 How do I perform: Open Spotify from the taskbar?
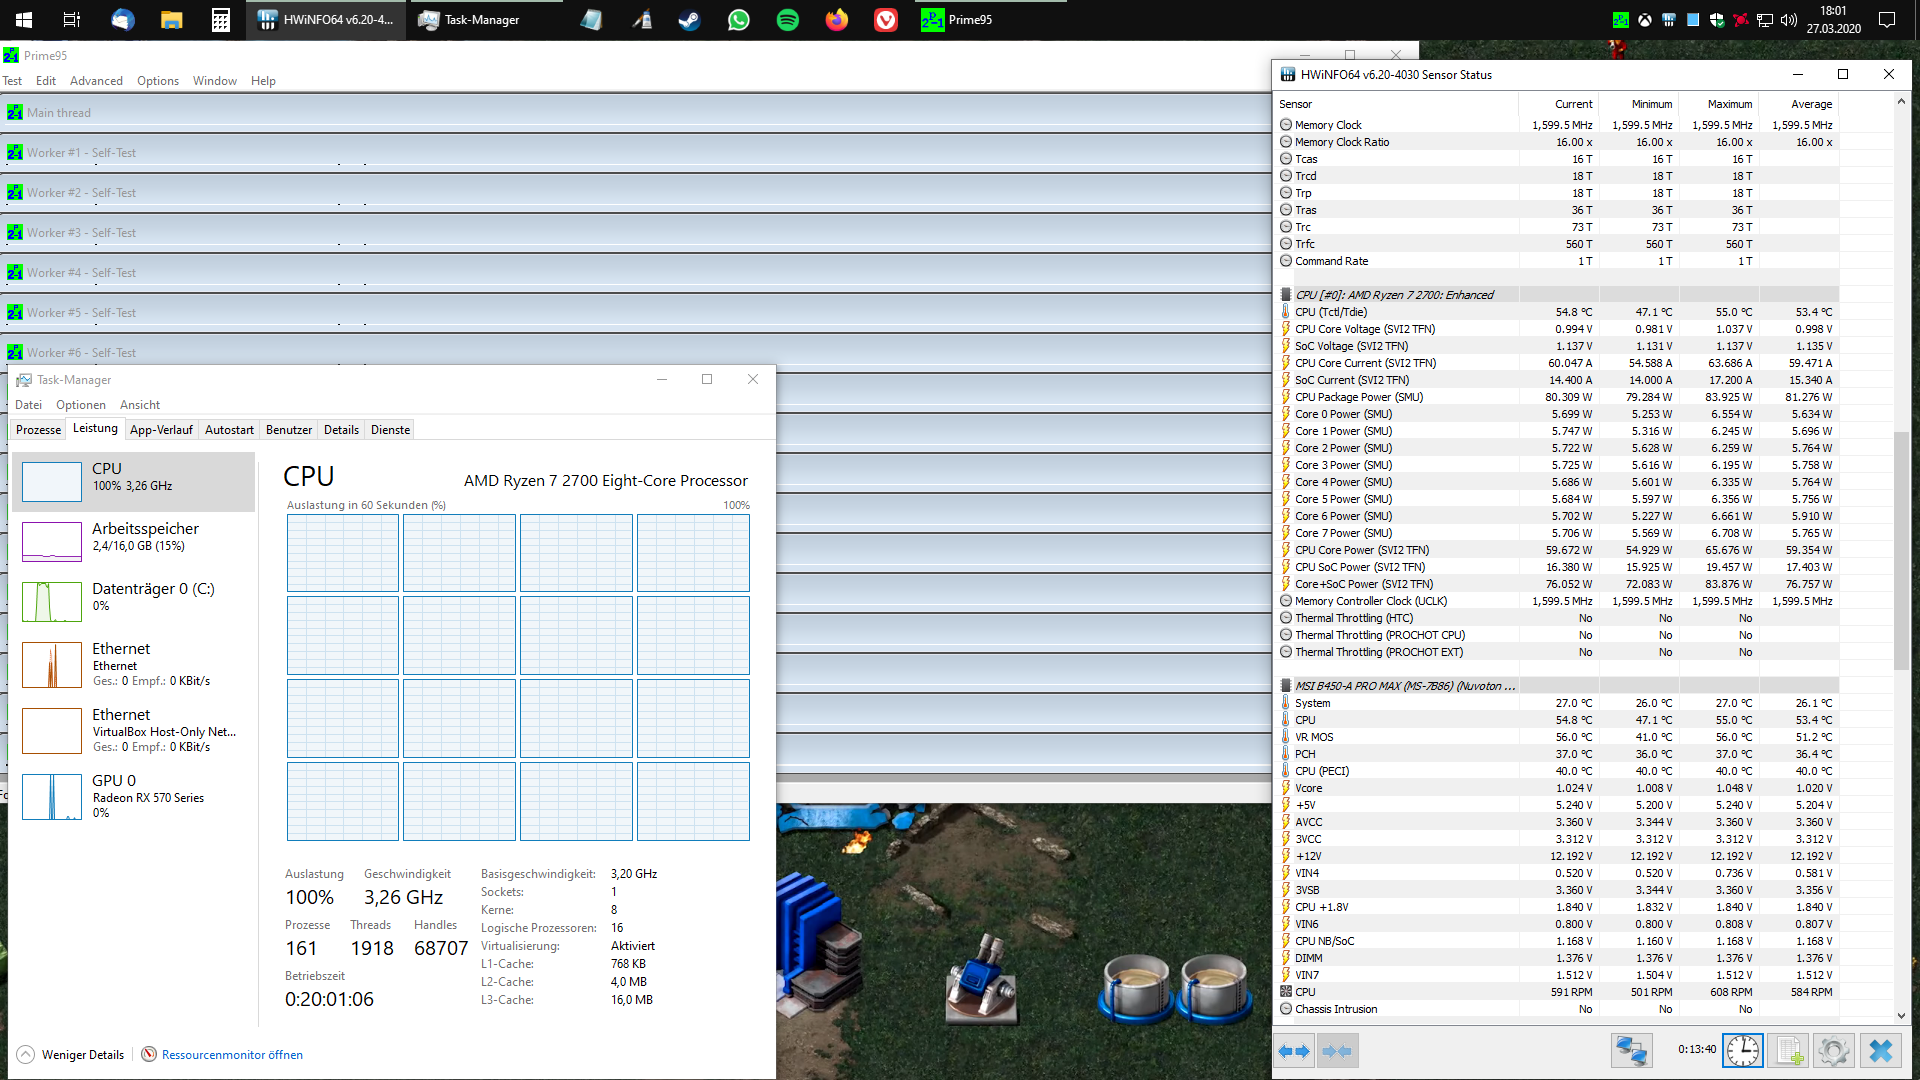click(x=788, y=20)
